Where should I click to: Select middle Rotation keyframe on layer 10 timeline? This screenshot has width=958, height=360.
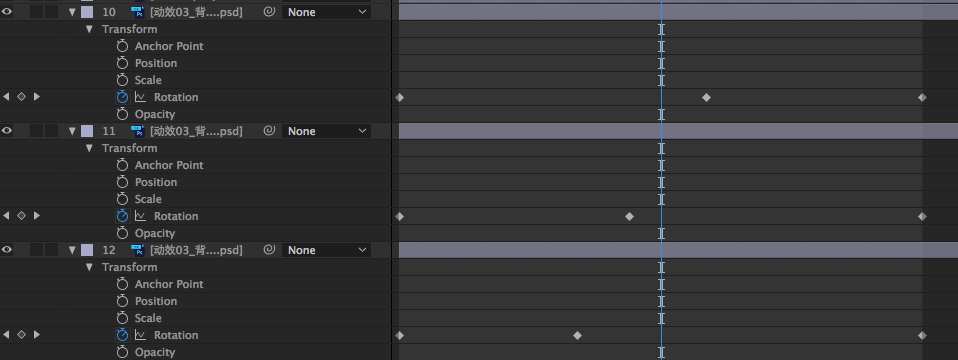pyautogui.click(x=706, y=97)
